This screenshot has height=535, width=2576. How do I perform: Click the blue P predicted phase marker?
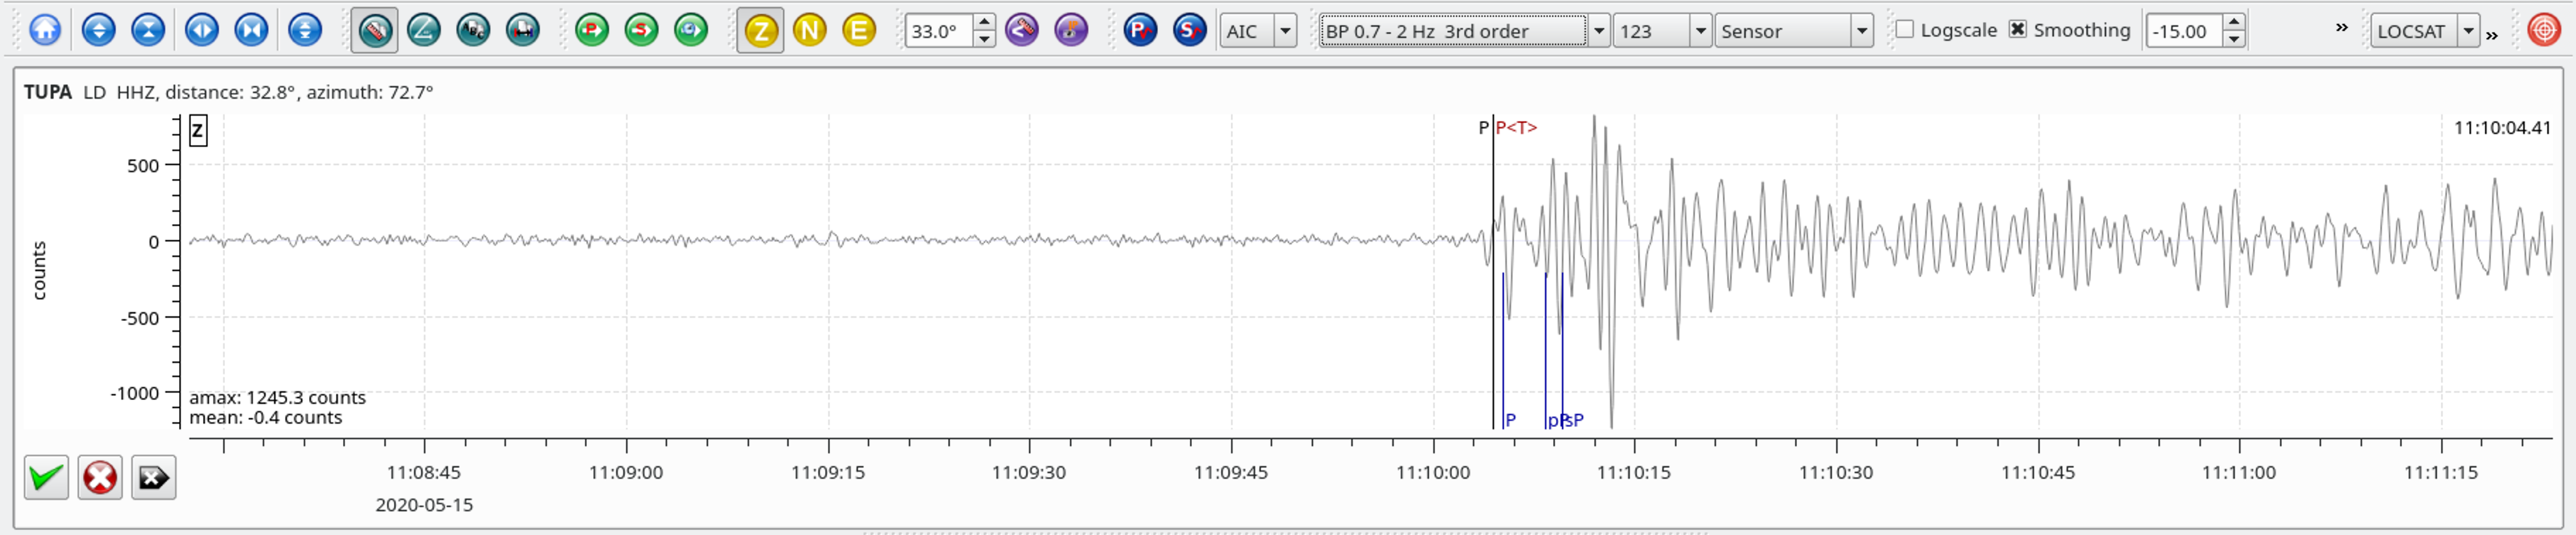click(x=1509, y=421)
